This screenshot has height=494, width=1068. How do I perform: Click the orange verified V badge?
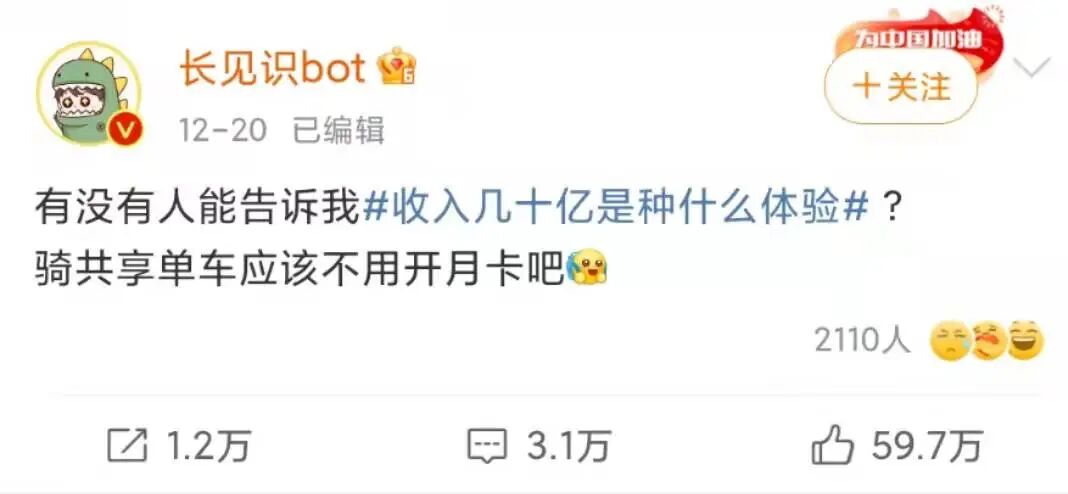tap(128, 127)
